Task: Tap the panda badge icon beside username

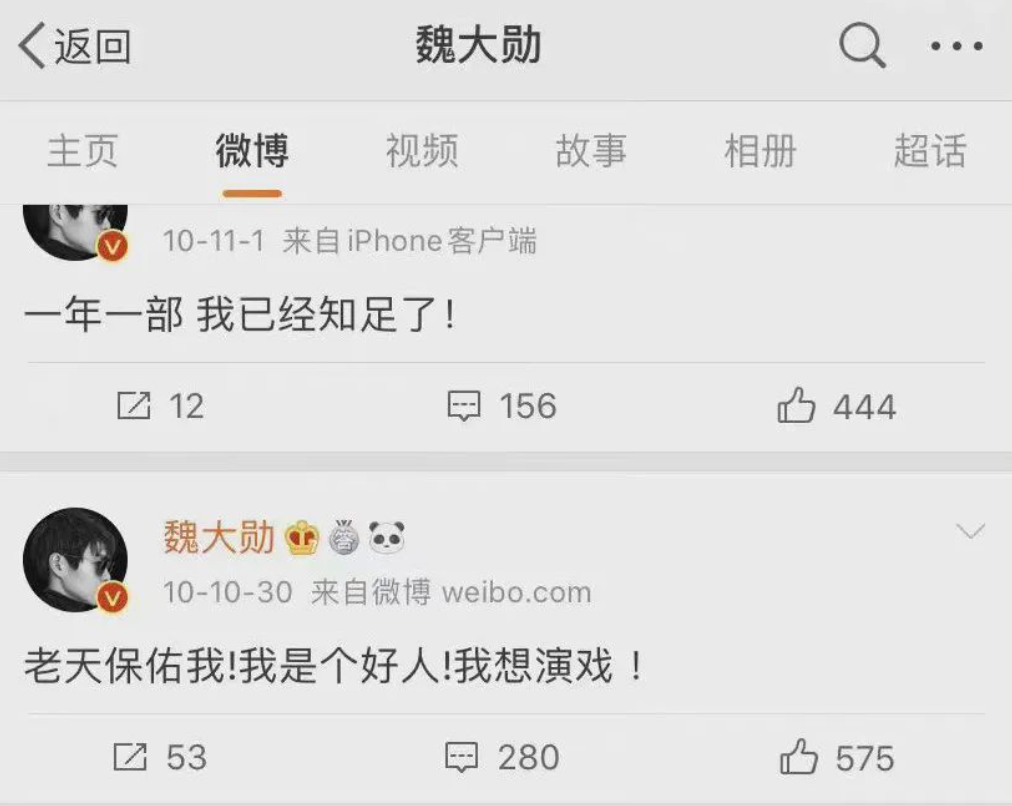Action: tap(387, 537)
